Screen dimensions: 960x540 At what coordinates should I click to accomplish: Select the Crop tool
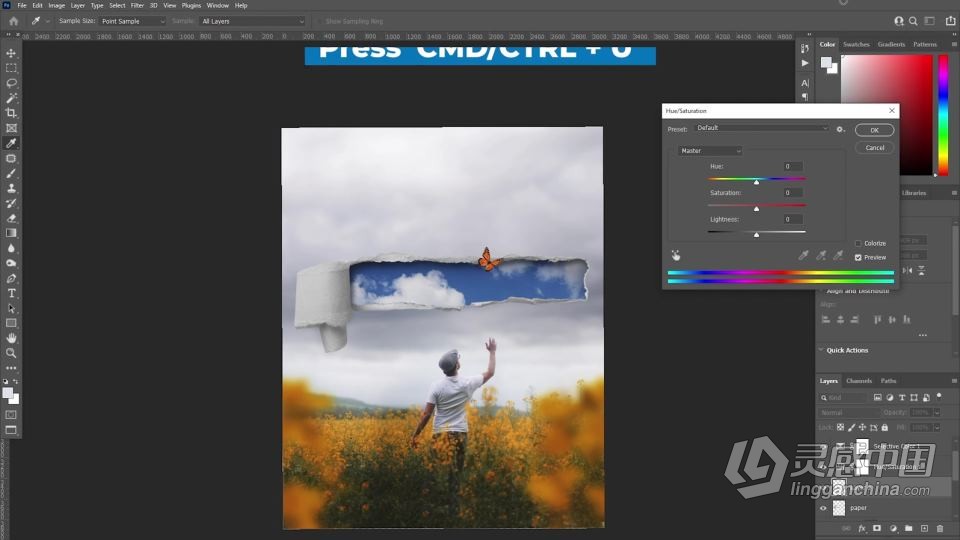(11, 113)
